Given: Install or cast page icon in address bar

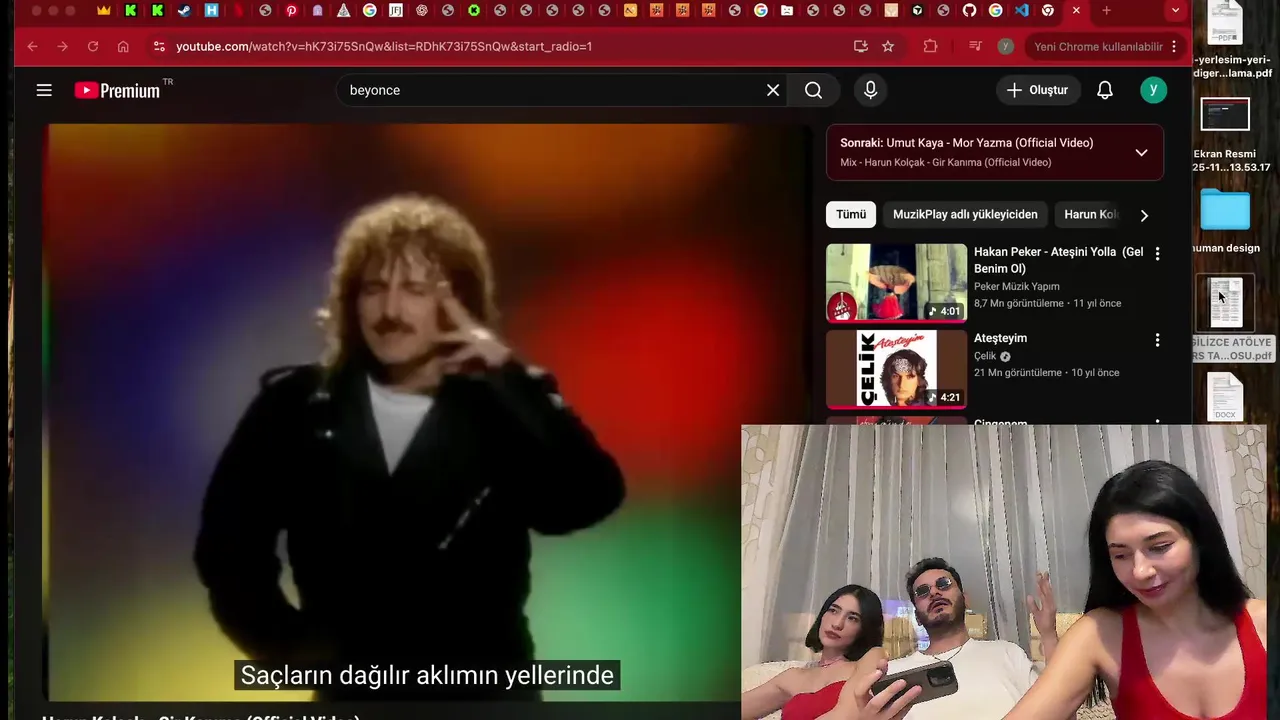Looking at the screenshot, I should click(x=860, y=46).
